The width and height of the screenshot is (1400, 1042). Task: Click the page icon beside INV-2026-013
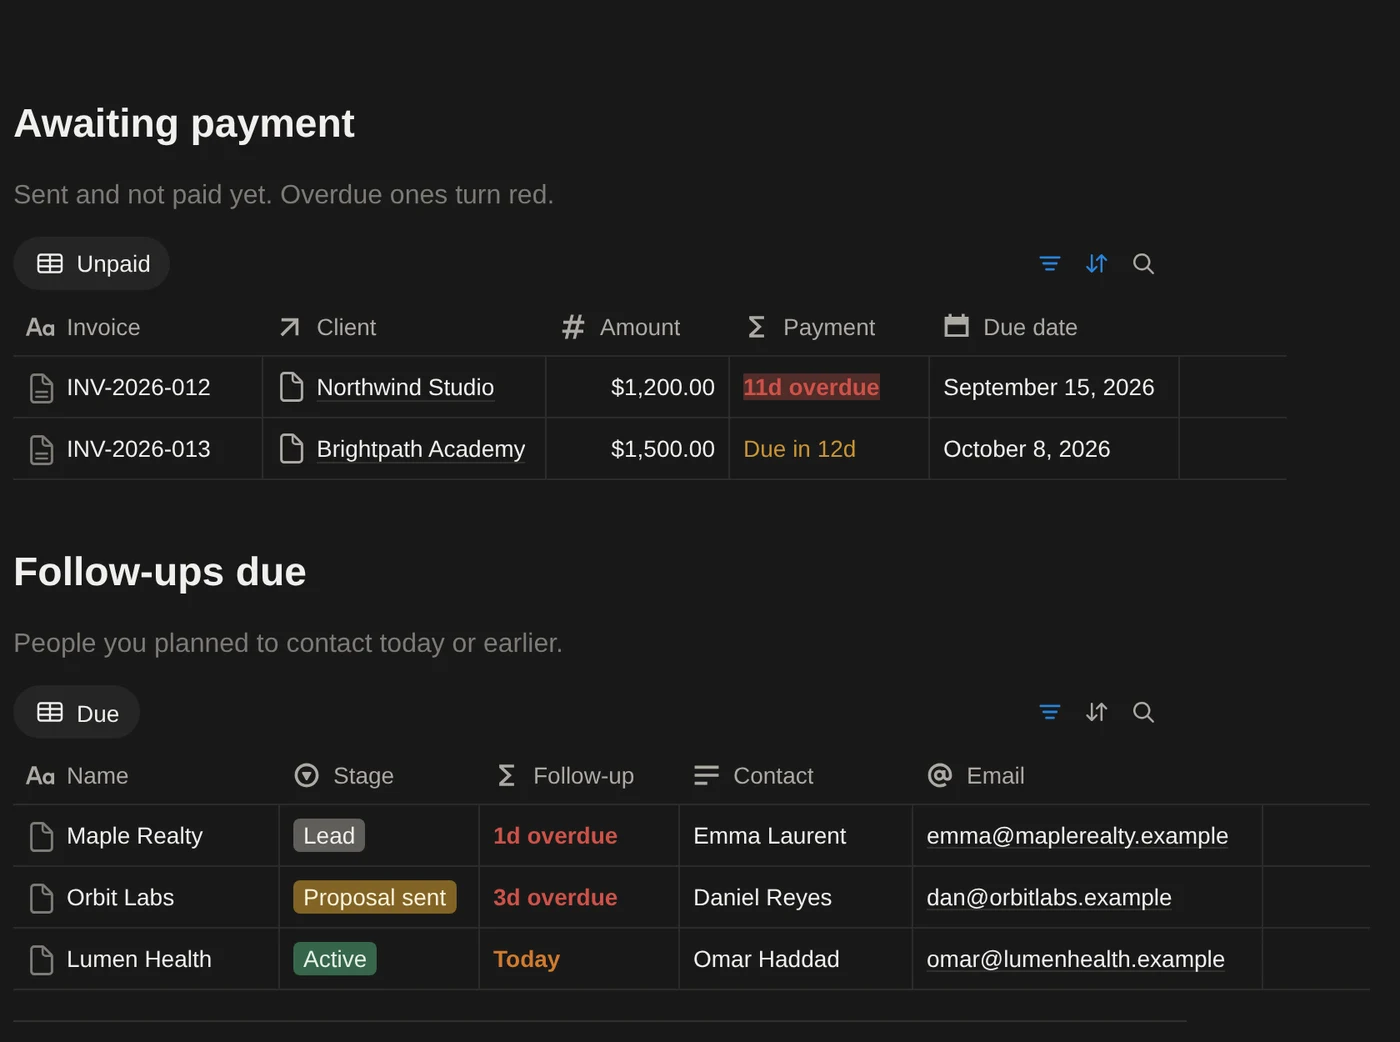click(x=41, y=450)
